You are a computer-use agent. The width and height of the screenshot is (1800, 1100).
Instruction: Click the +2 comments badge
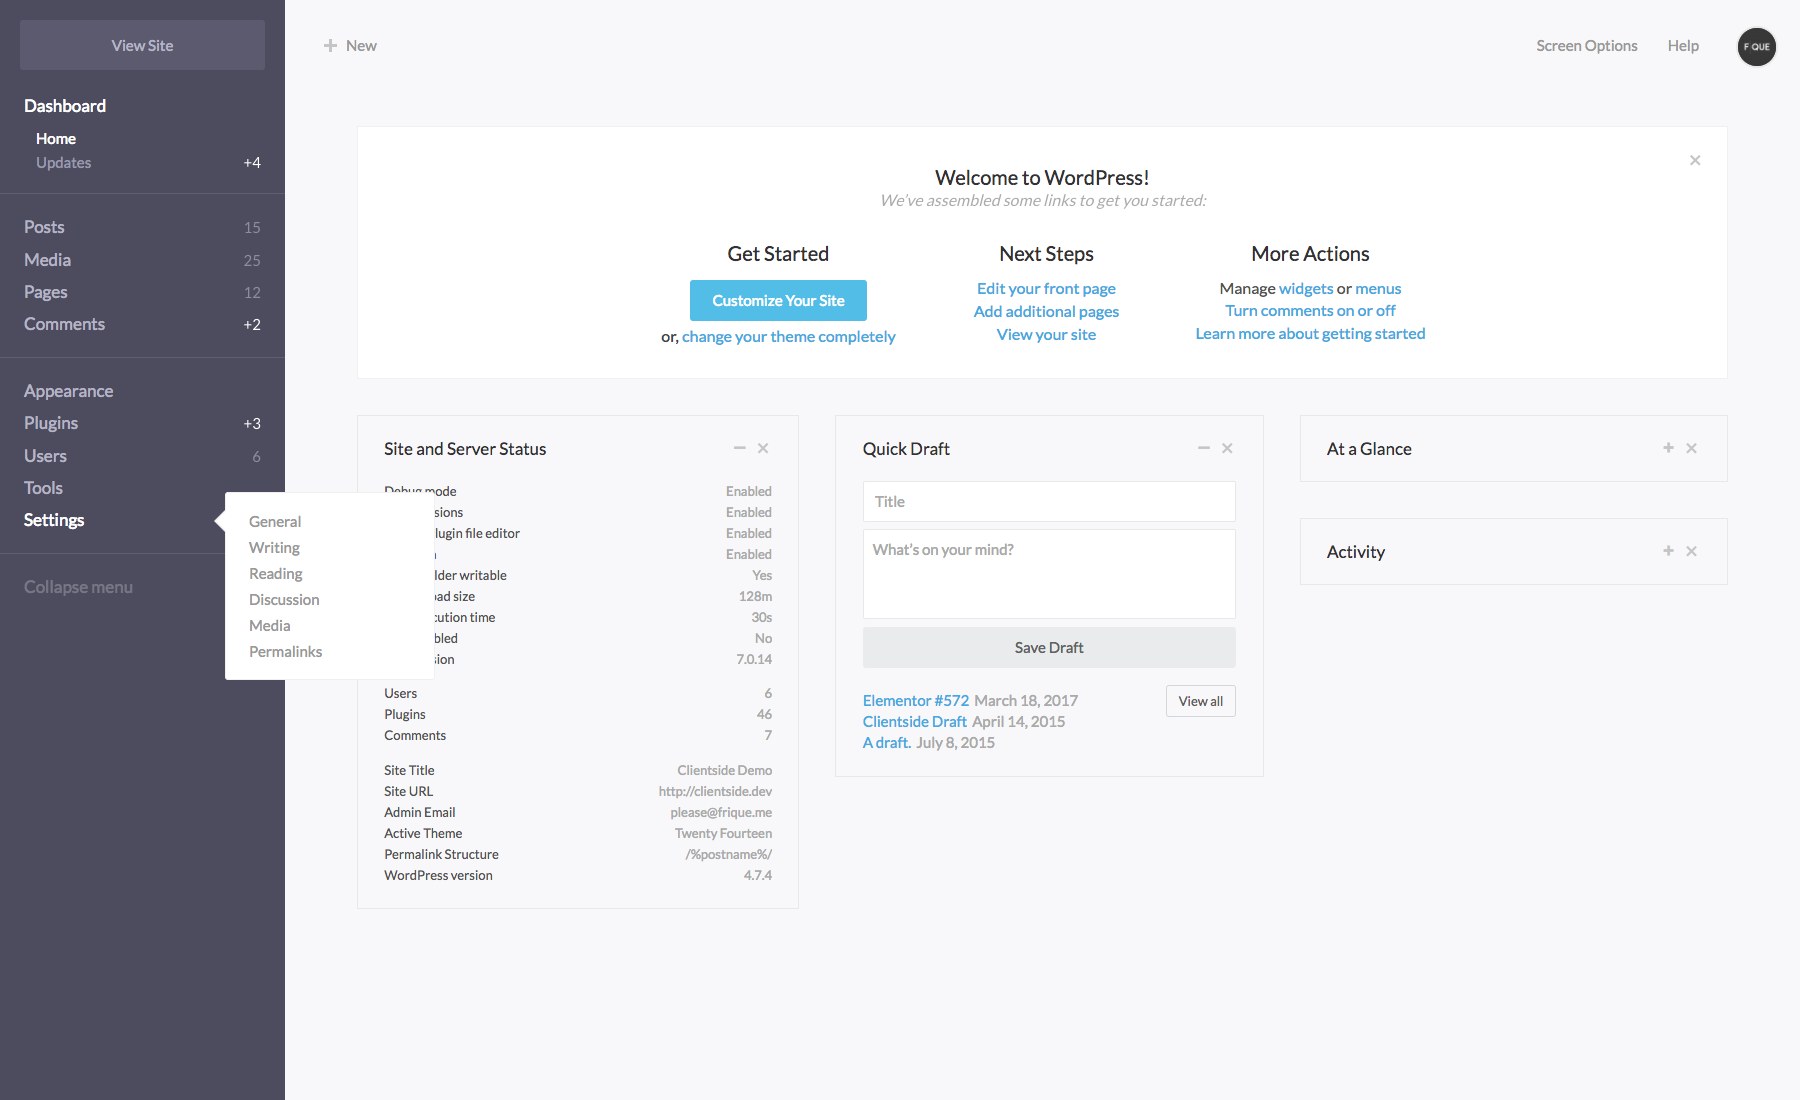pos(252,325)
